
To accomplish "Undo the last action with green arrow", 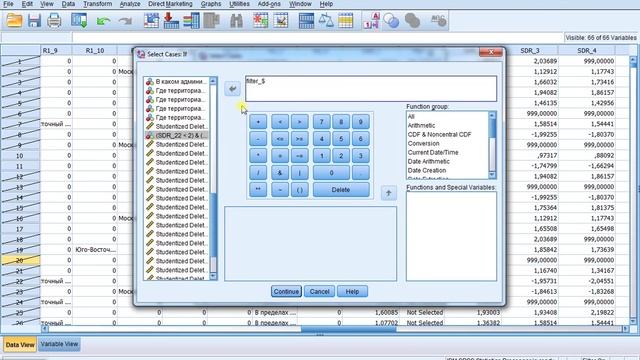I will coord(103,20).
